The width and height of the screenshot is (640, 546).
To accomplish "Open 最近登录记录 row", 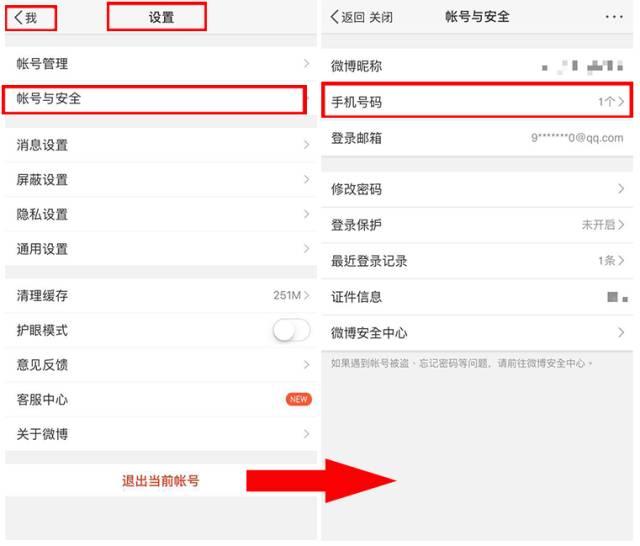I will coord(477,261).
